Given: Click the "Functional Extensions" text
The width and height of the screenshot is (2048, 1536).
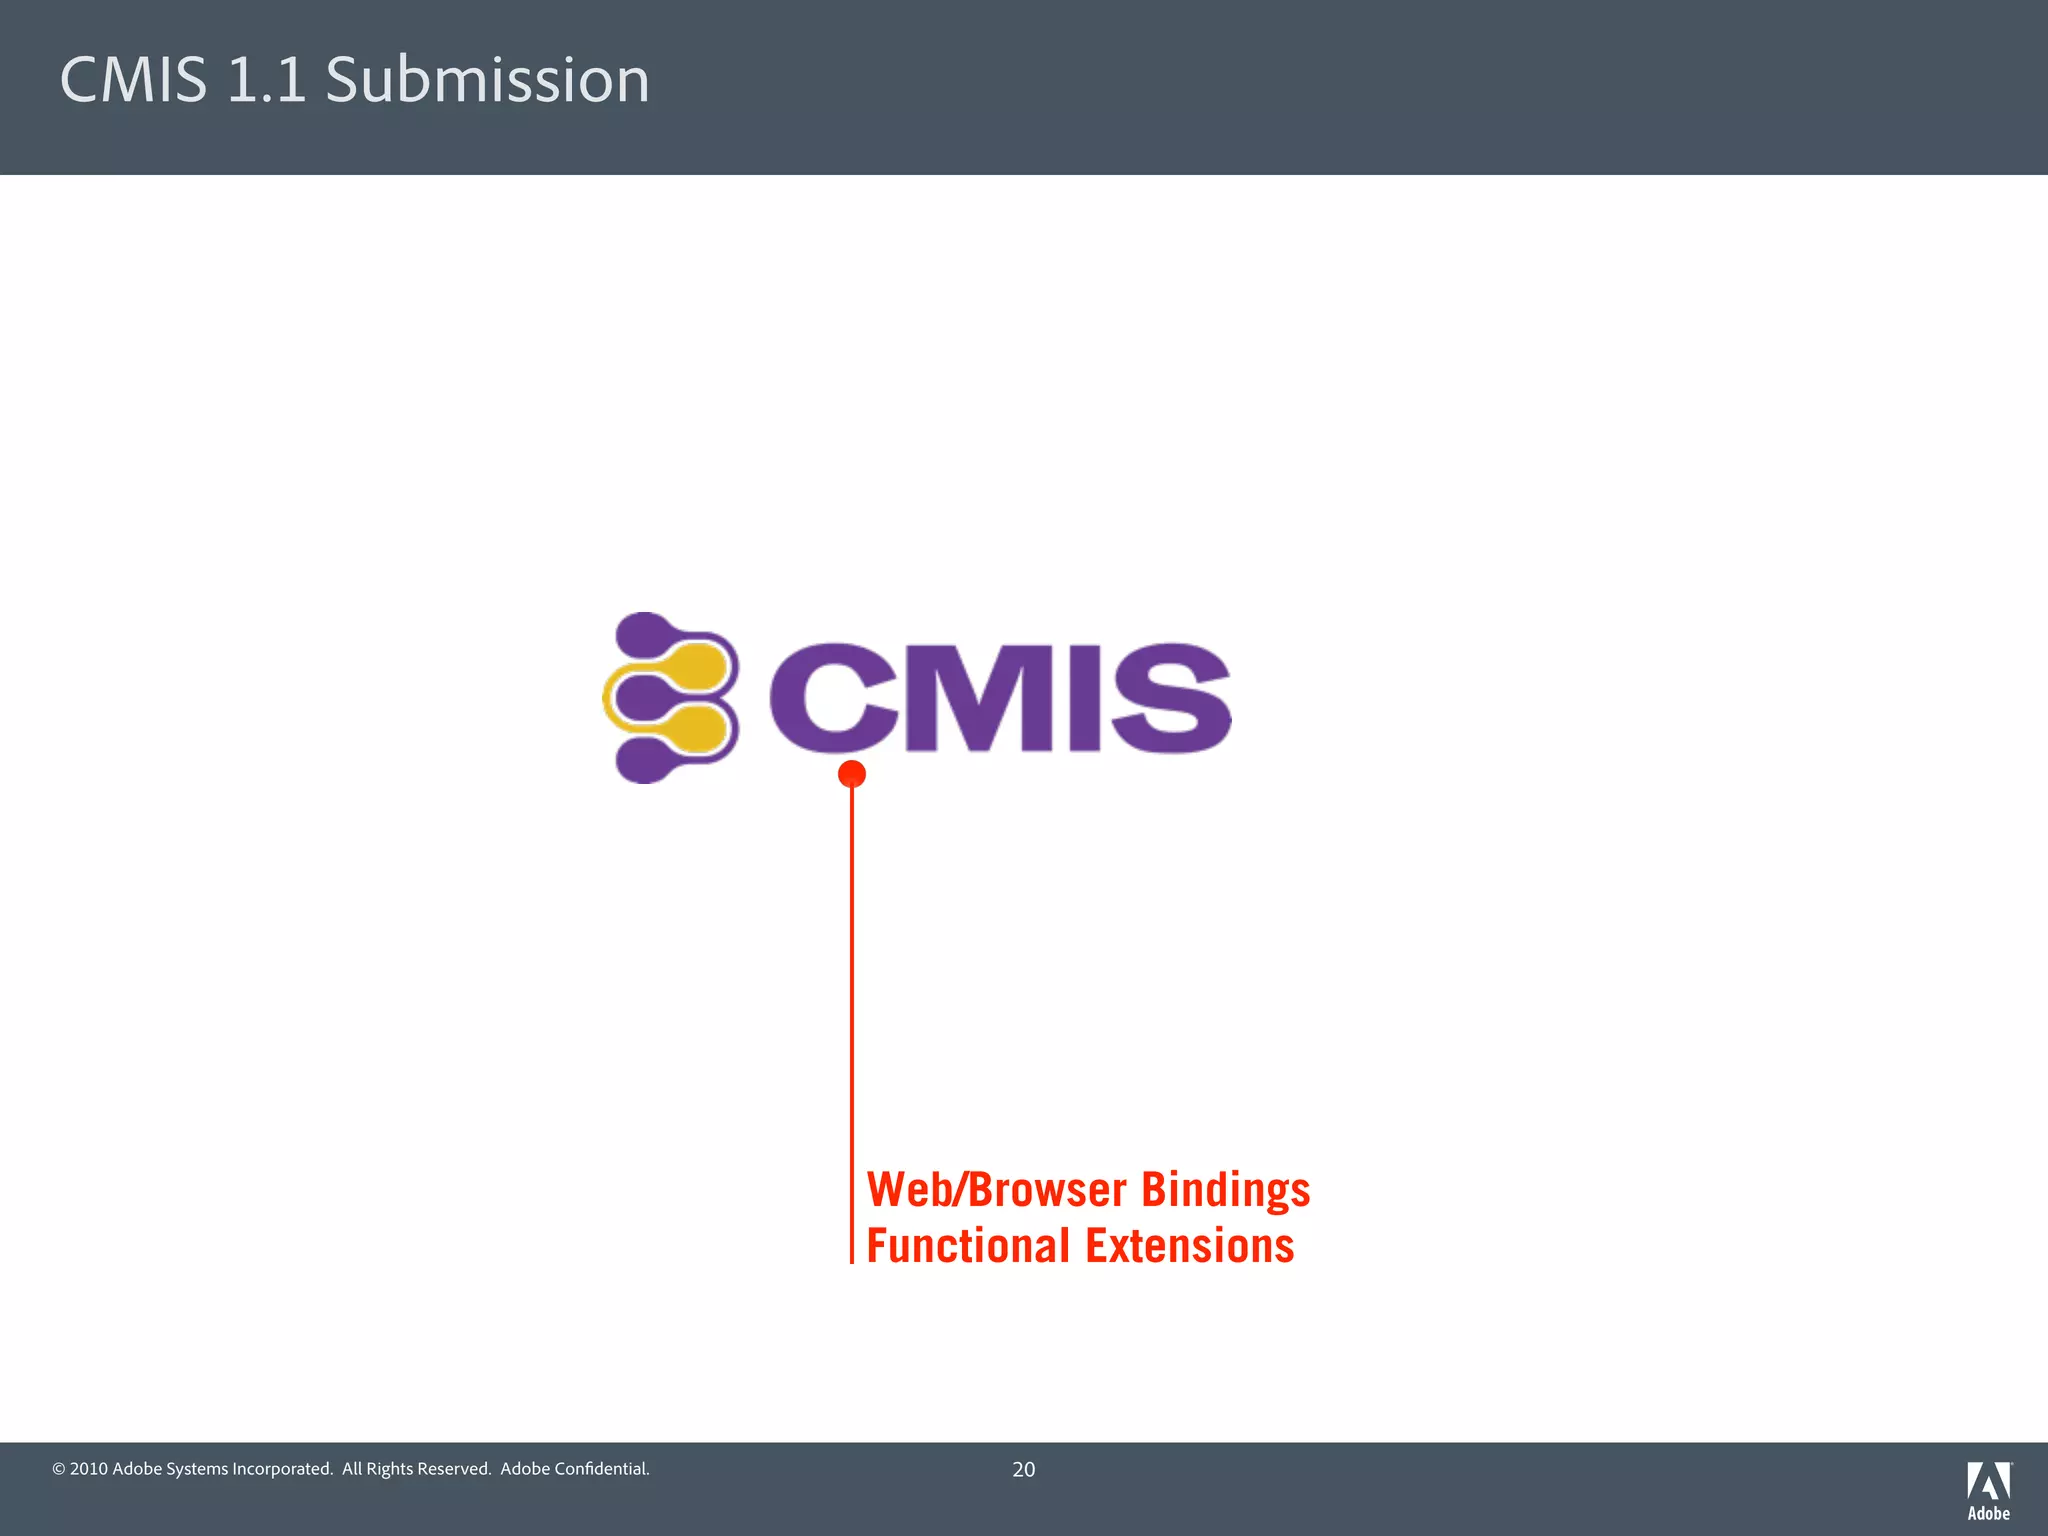Looking at the screenshot, I should (x=1080, y=1246).
